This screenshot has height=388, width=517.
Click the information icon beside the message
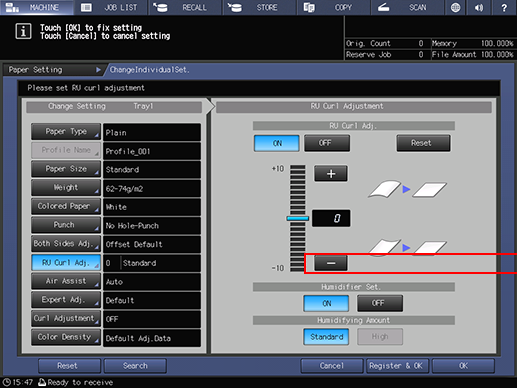(23, 32)
